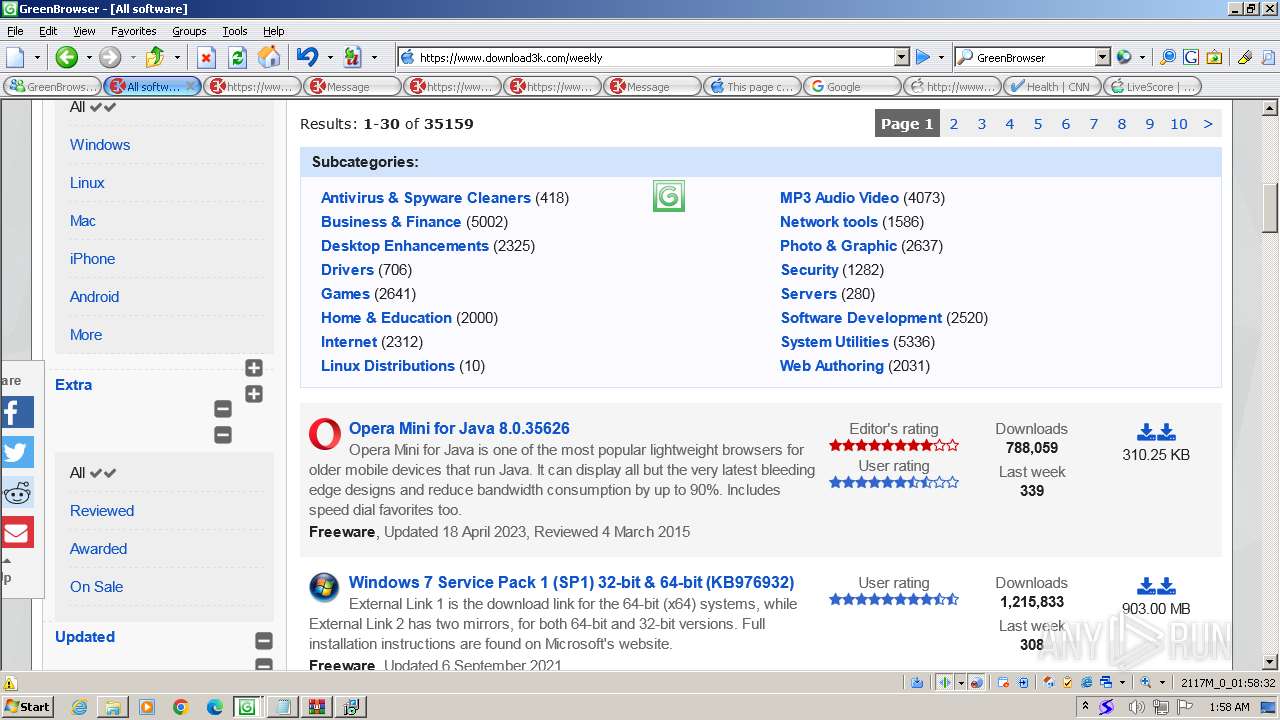Click Windows 7 Service Pack download arrows icon
This screenshot has width=1280, height=720.
[x=1156, y=586]
